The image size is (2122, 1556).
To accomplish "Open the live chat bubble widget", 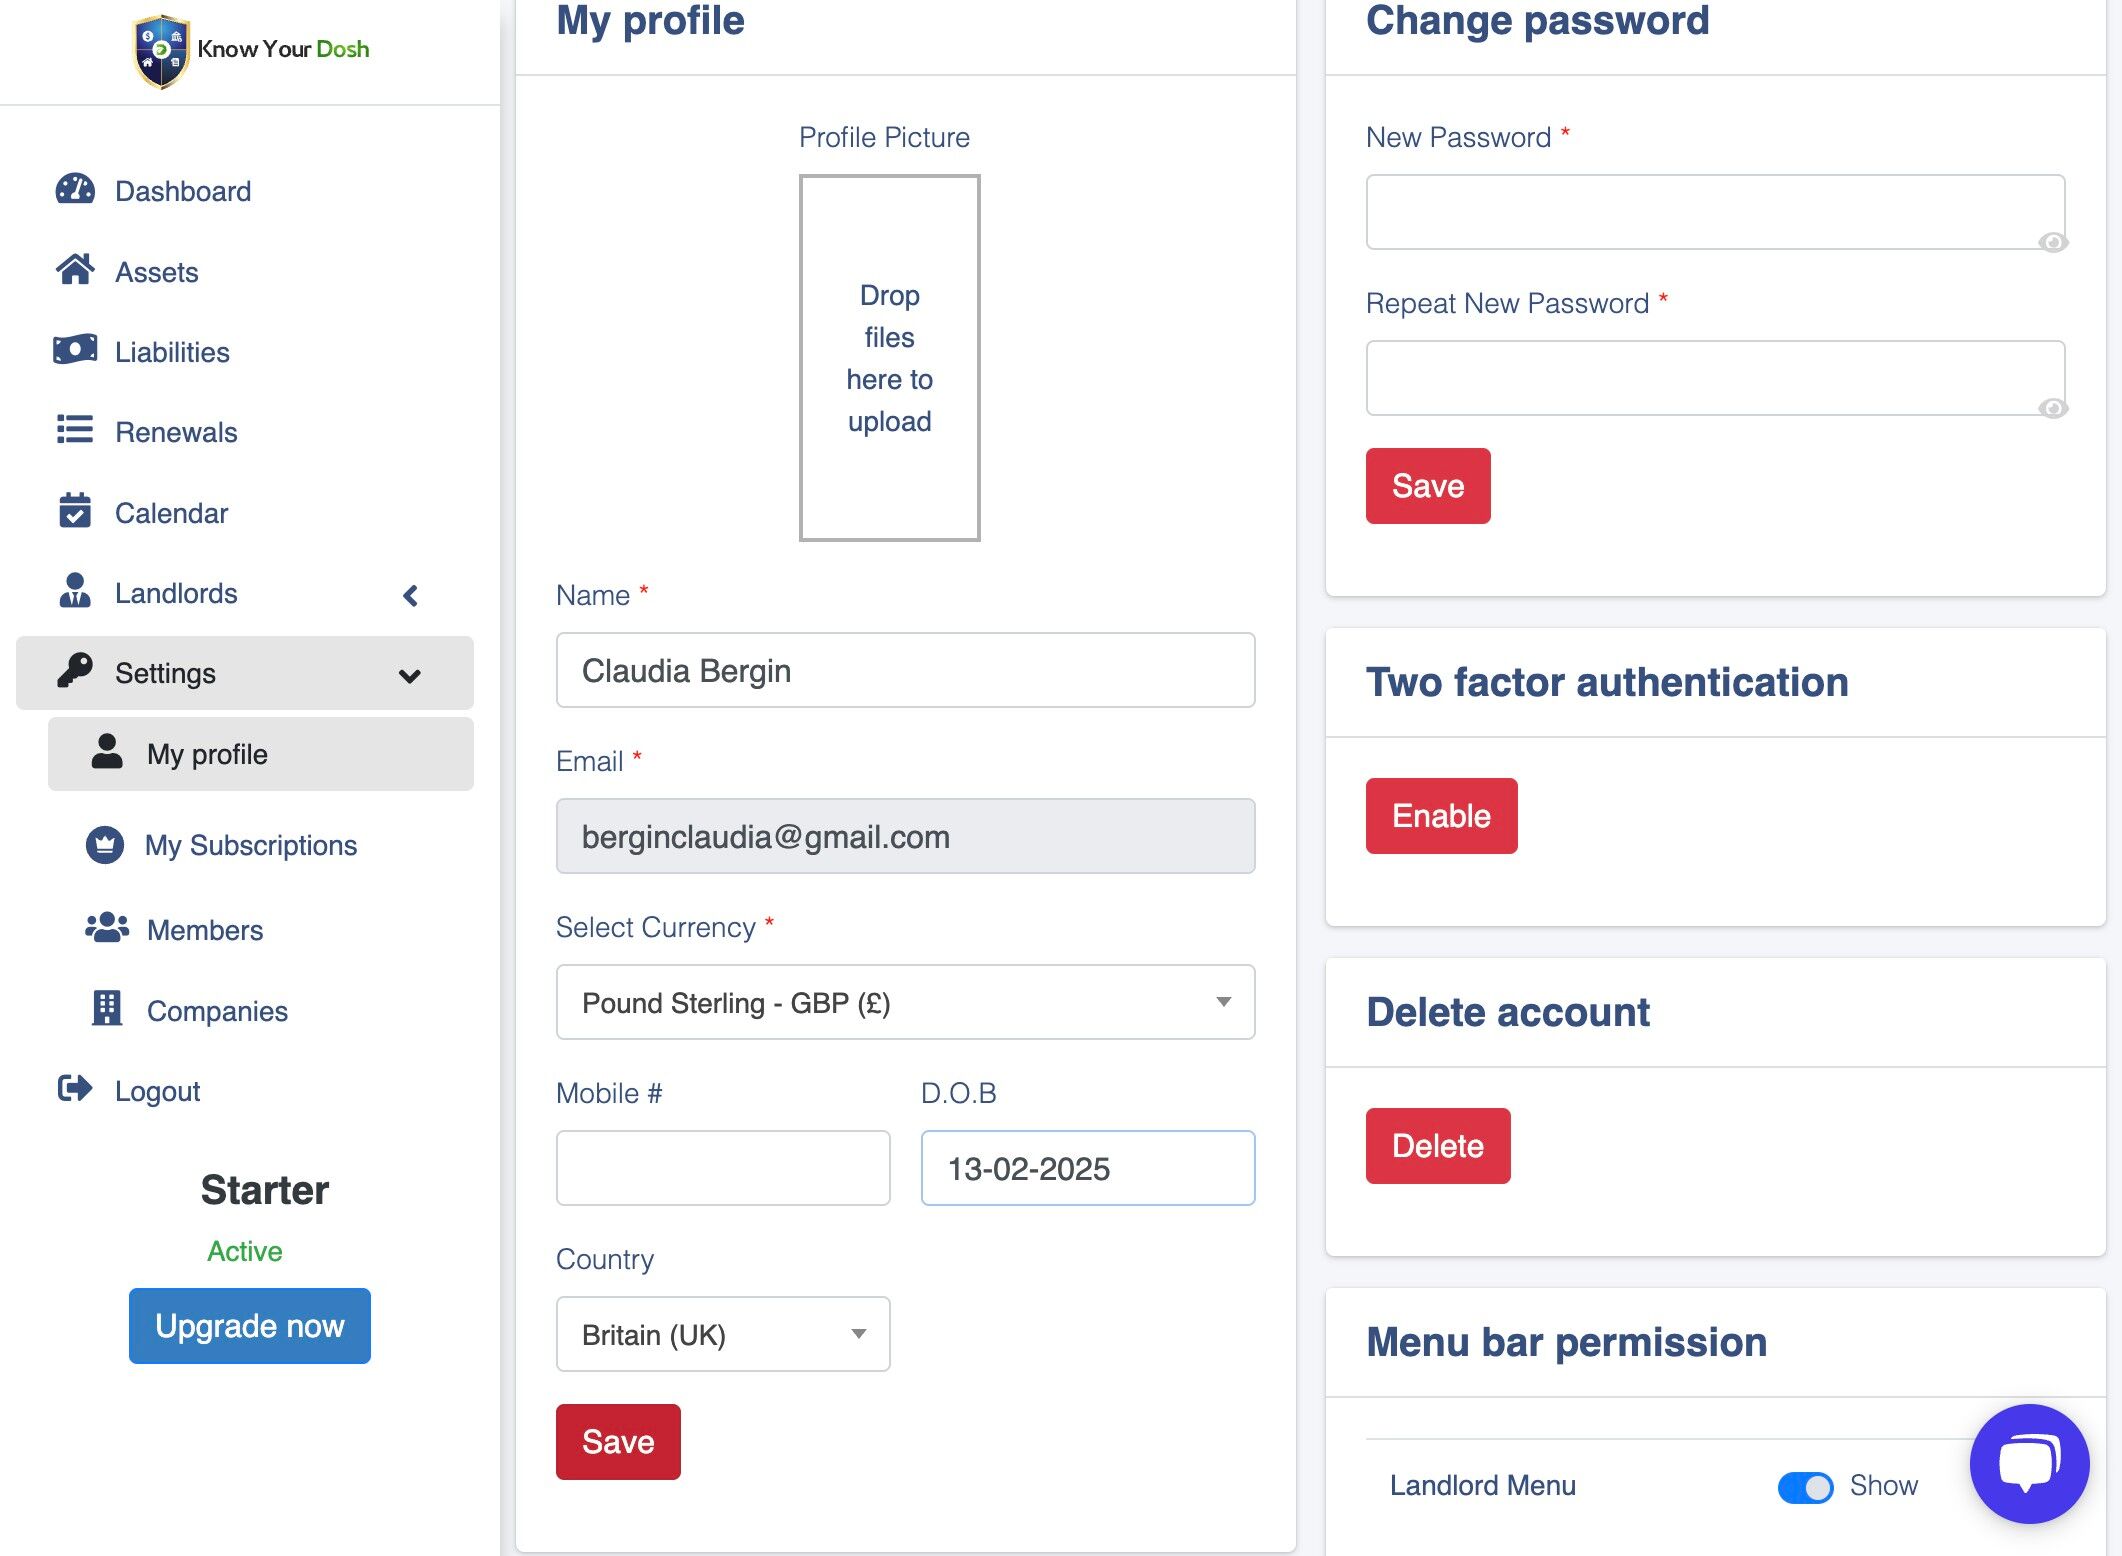I will (x=2029, y=1463).
